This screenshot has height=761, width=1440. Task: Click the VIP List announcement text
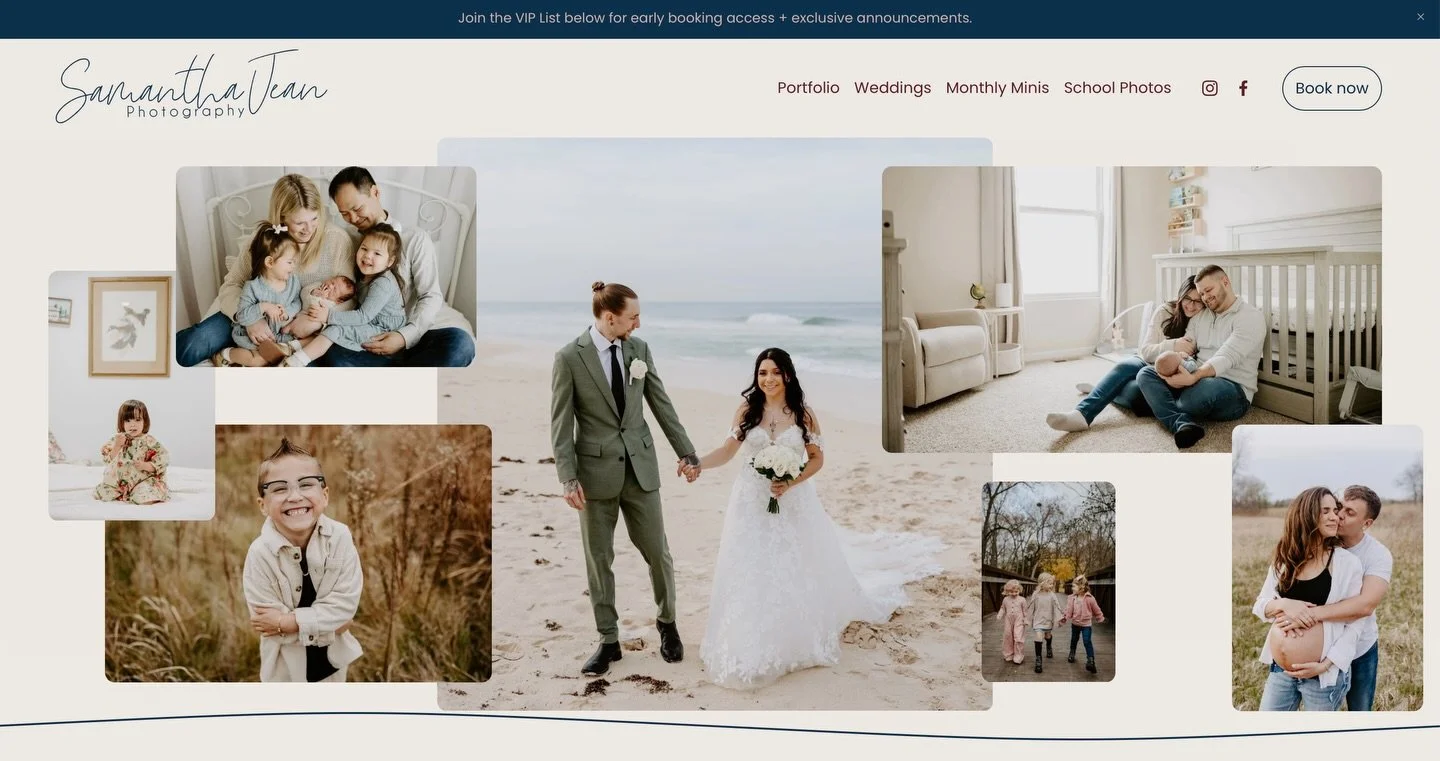click(714, 17)
